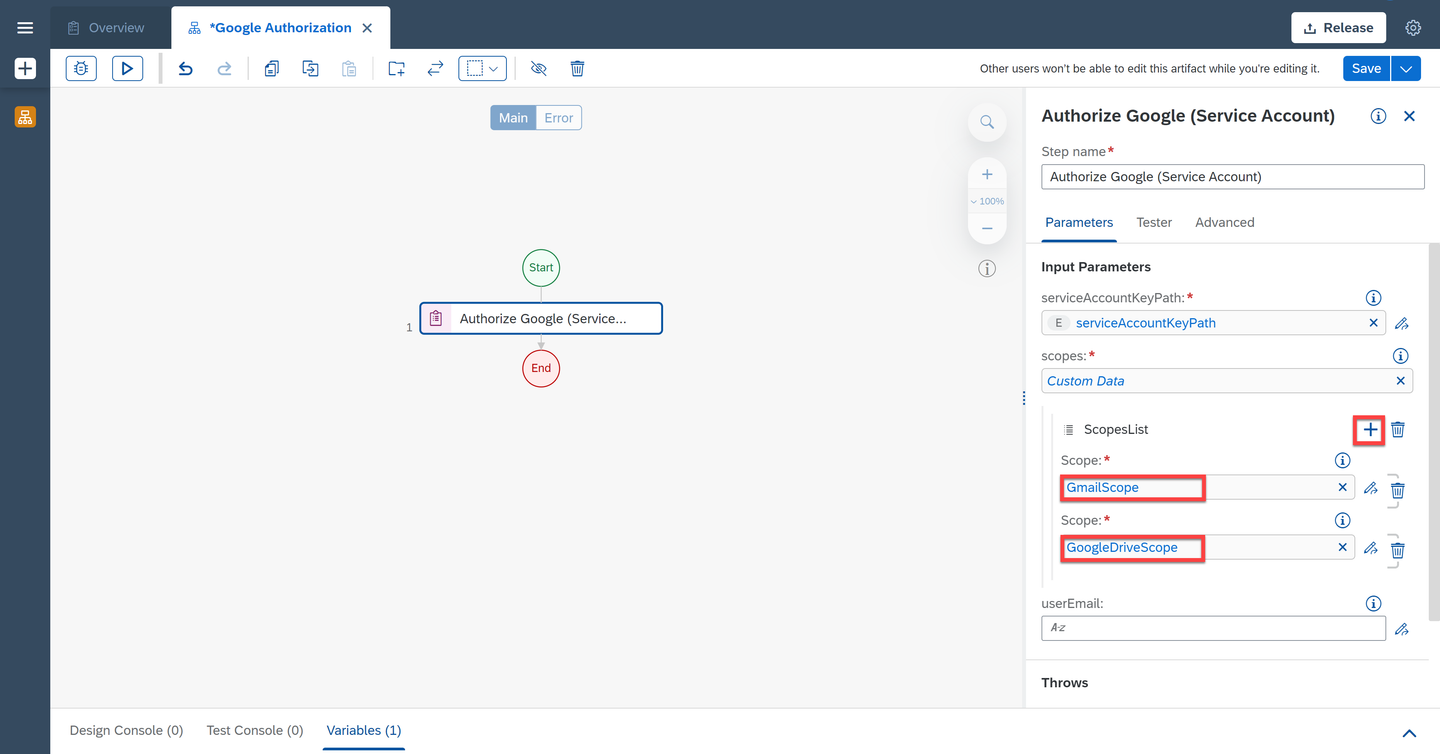Clear the GmailScope value

1342,488
